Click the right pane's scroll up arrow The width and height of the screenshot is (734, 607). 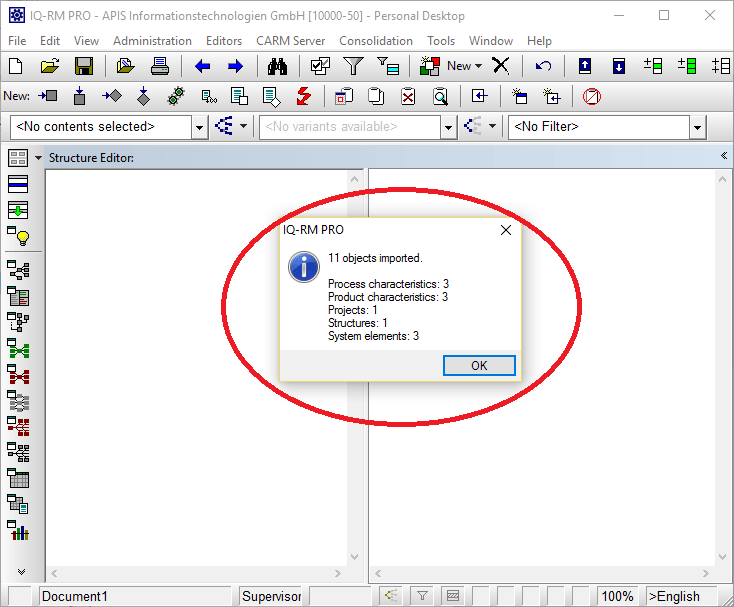722,179
